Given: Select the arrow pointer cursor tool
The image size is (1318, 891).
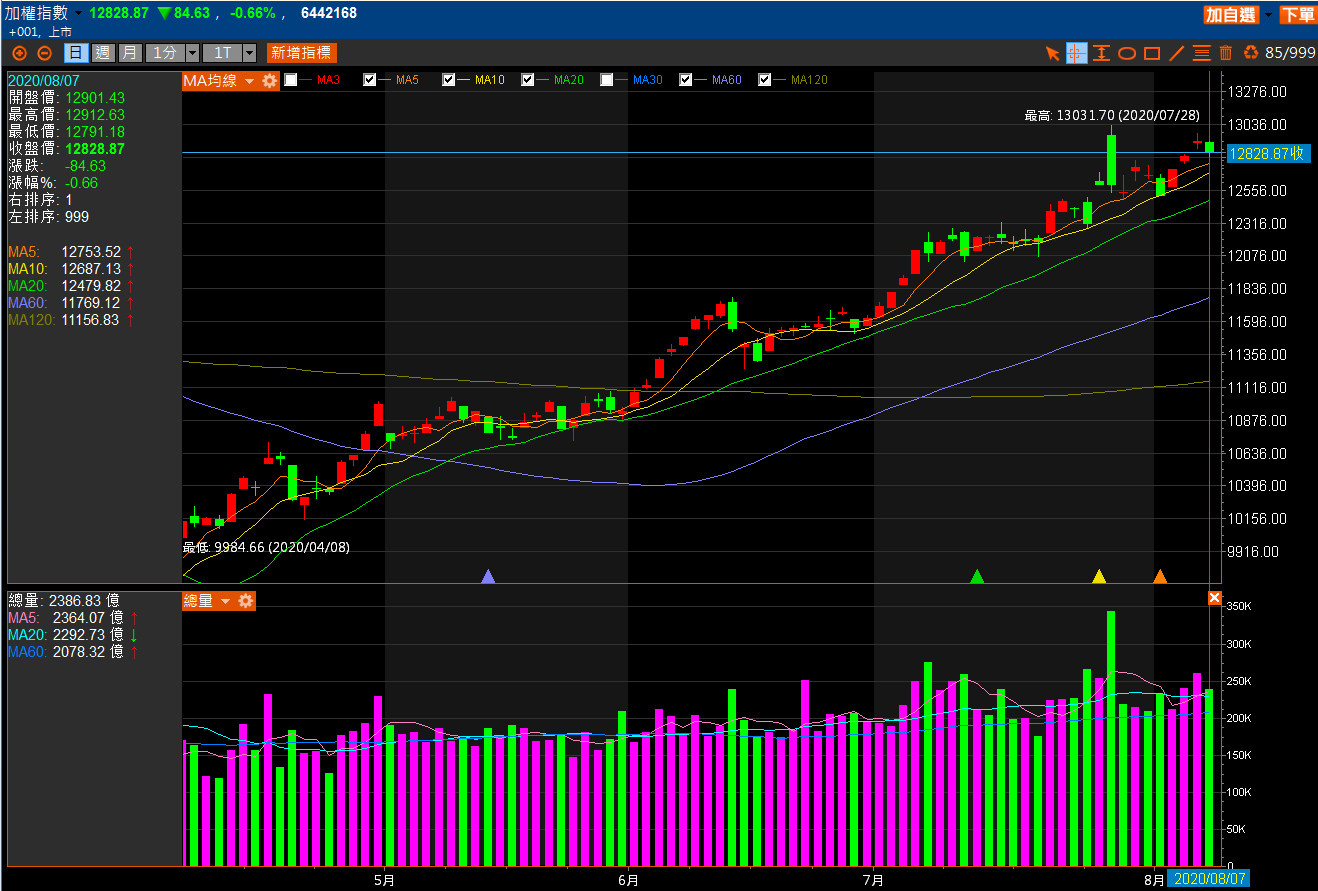Looking at the screenshot, I should (x=1052, y=53).
